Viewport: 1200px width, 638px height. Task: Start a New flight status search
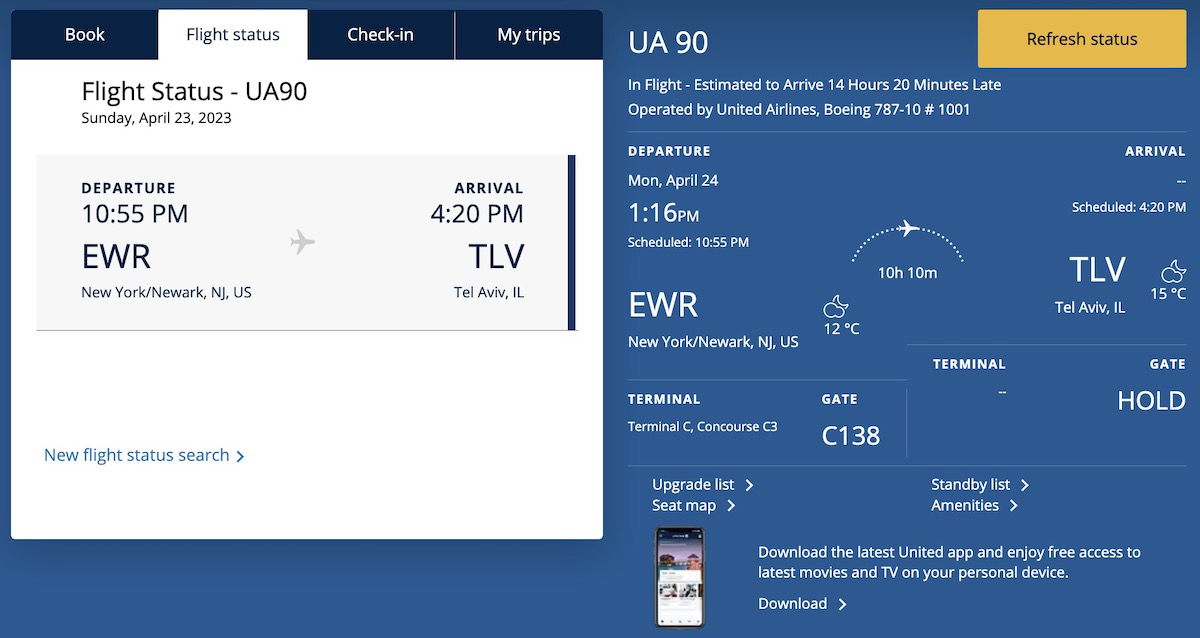137,455
